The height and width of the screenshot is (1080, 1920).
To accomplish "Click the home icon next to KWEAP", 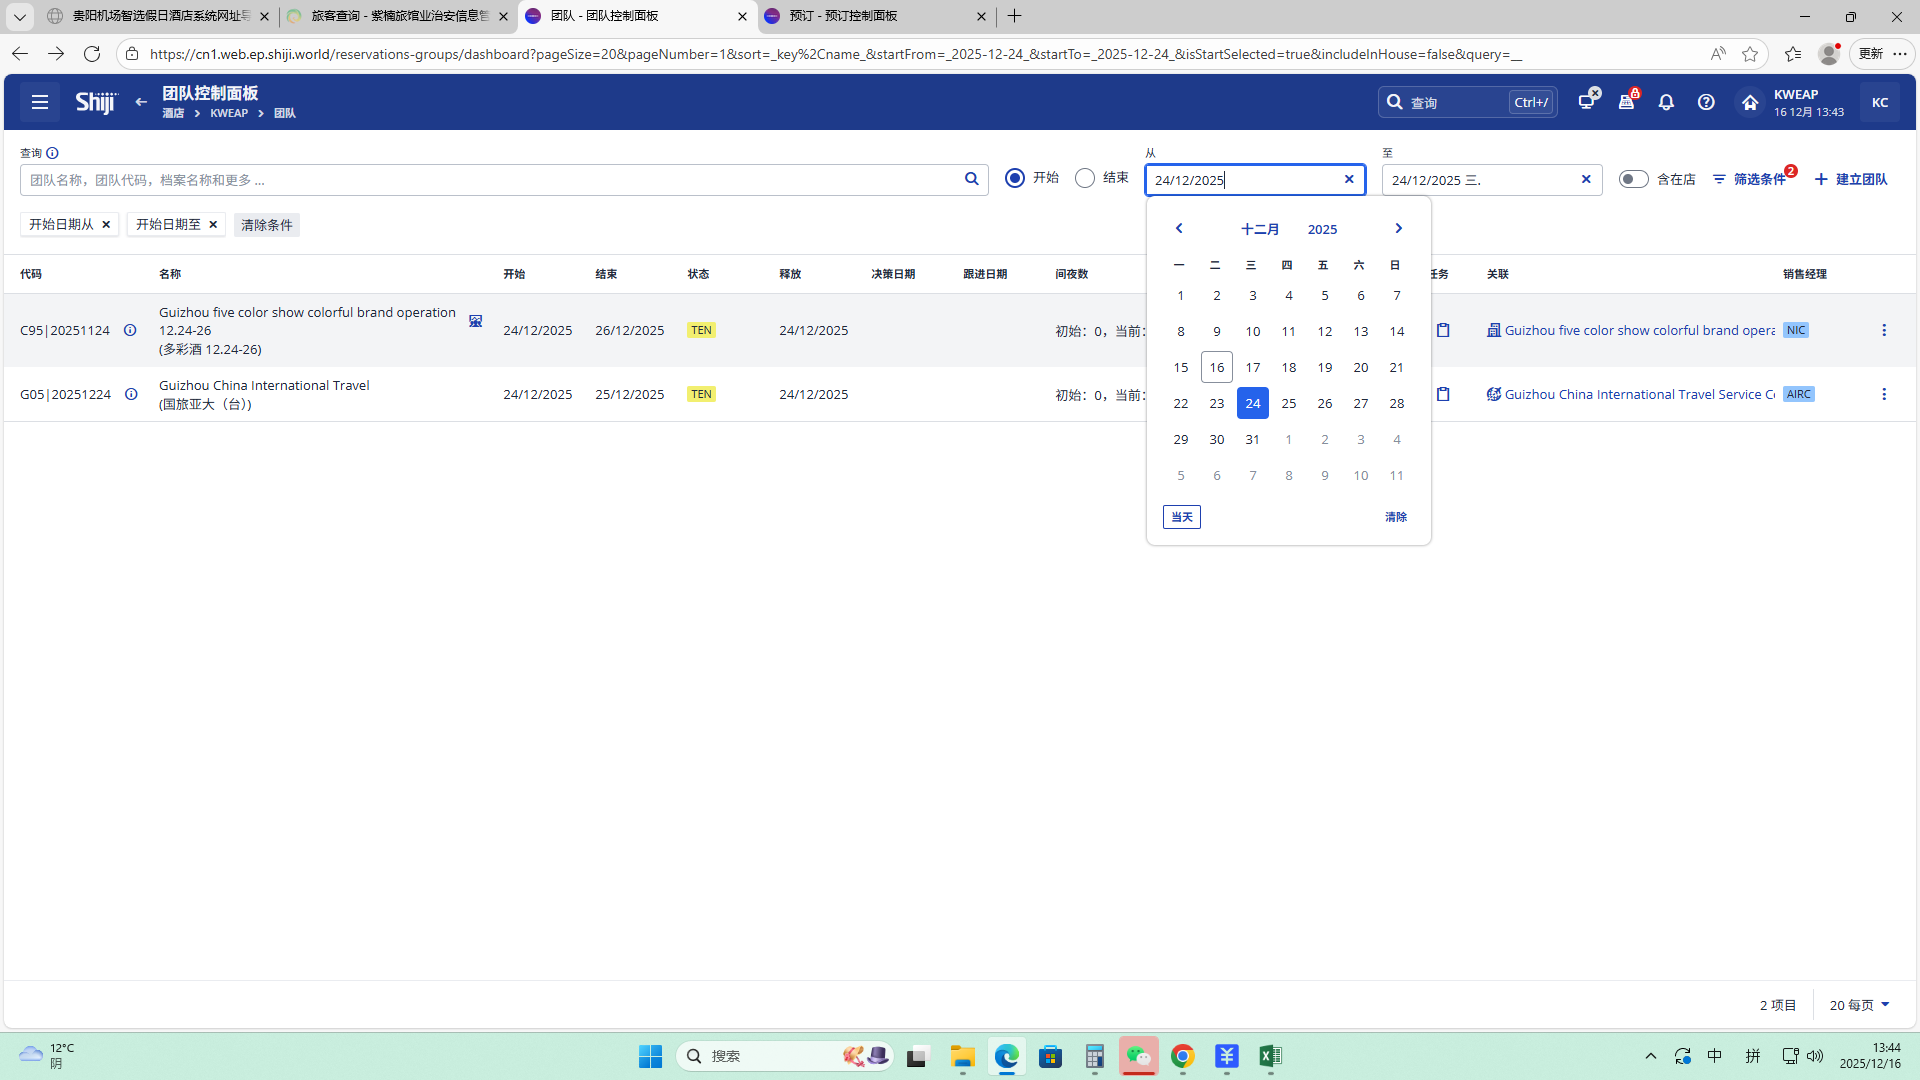I will (1750, 102).
